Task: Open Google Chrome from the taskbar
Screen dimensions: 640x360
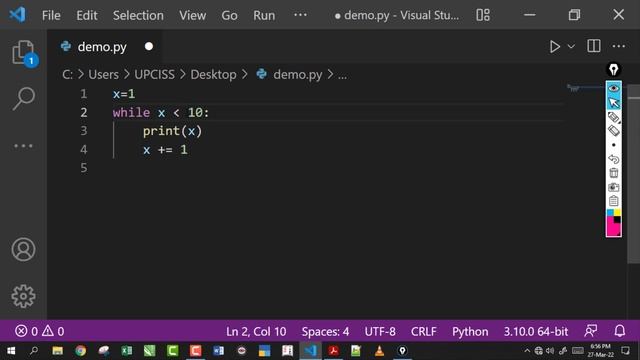Action: [80, 351]
